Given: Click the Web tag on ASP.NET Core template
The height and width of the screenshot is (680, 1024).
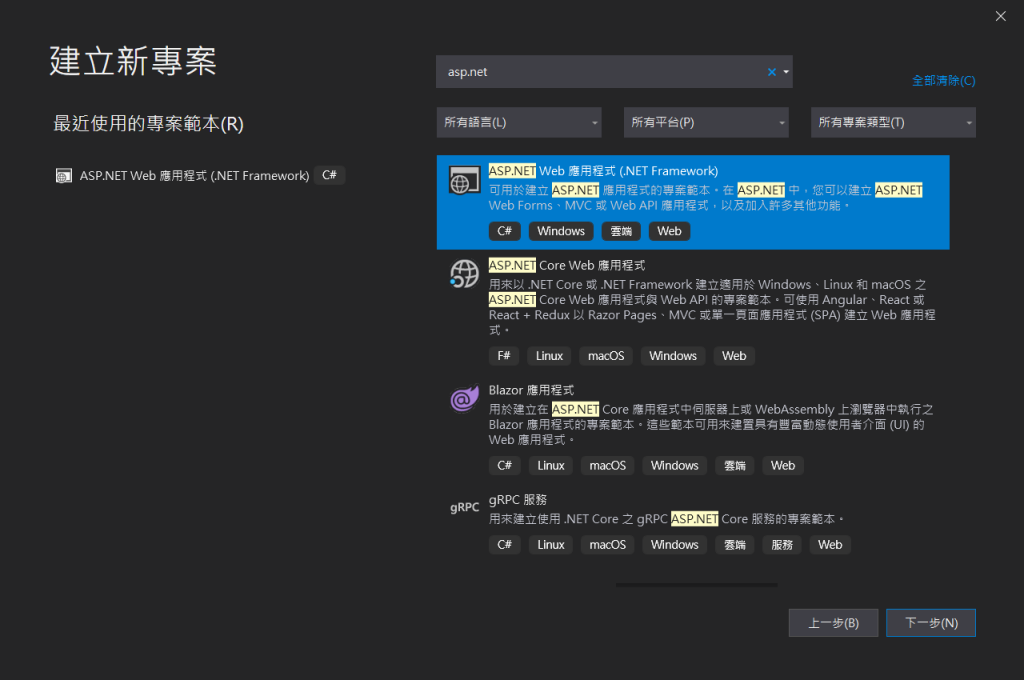Looking at the screenshot, I should pos(734,356).
